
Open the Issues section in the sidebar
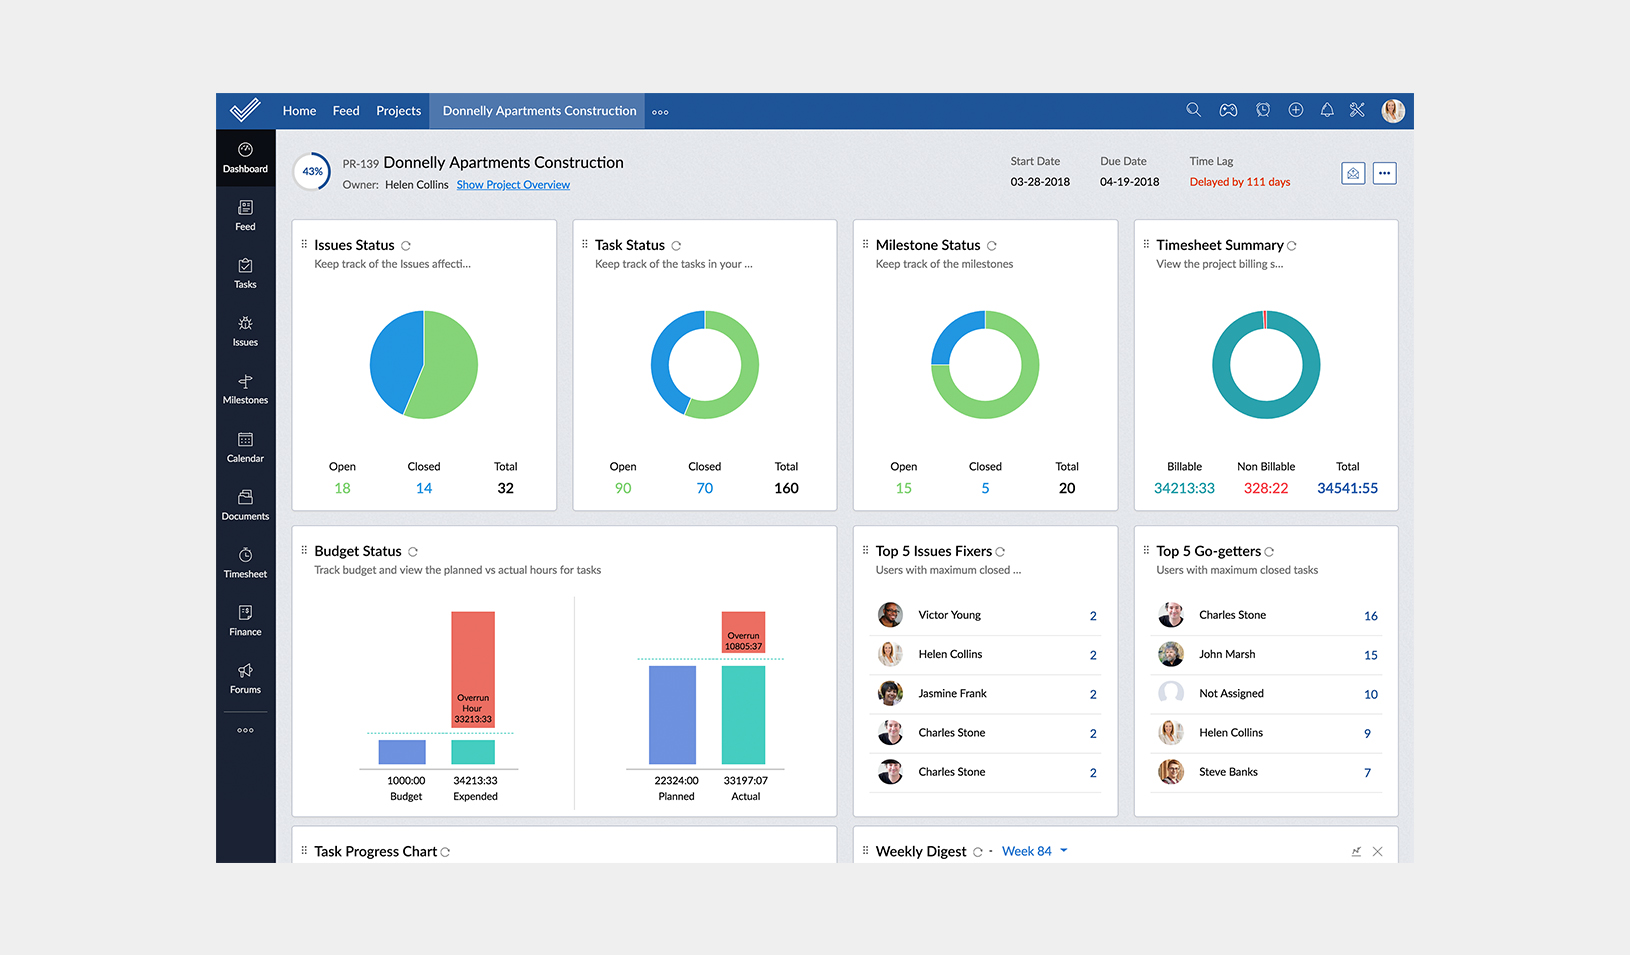click(x=245, y=331)
